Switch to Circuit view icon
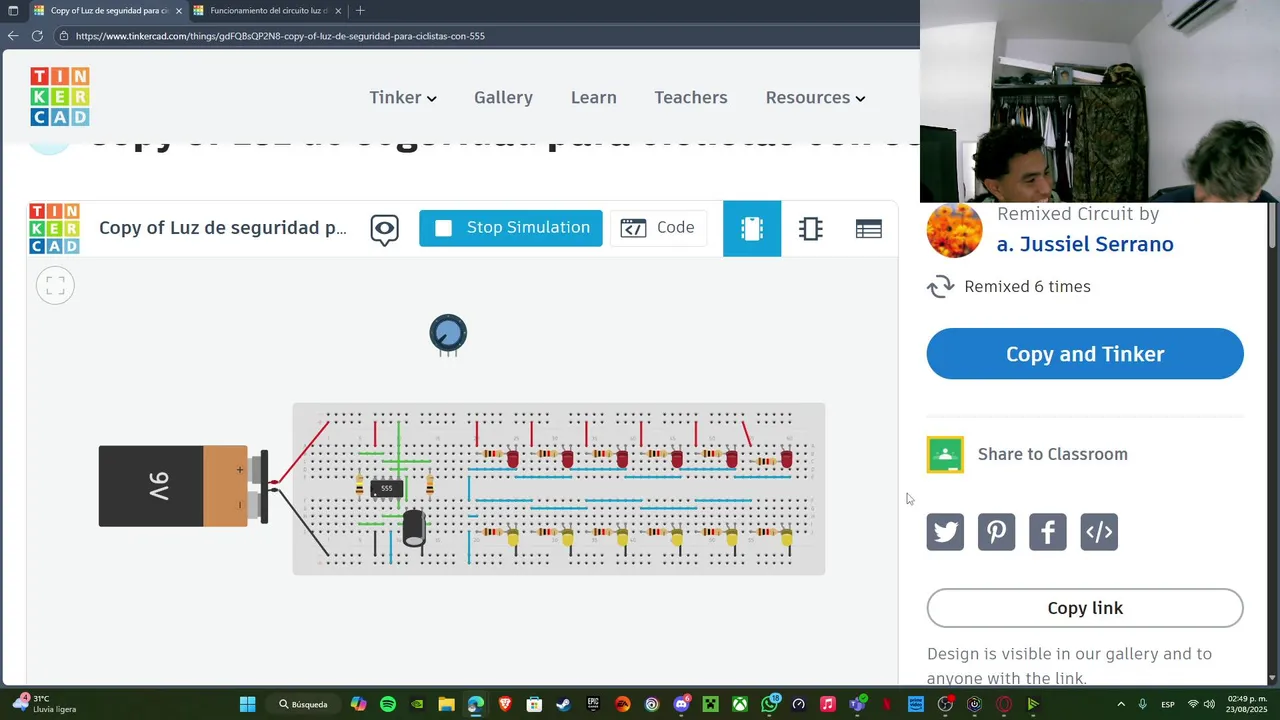Screen dimensions: 1280x720 pyautogui.click(x=752, y=229)
